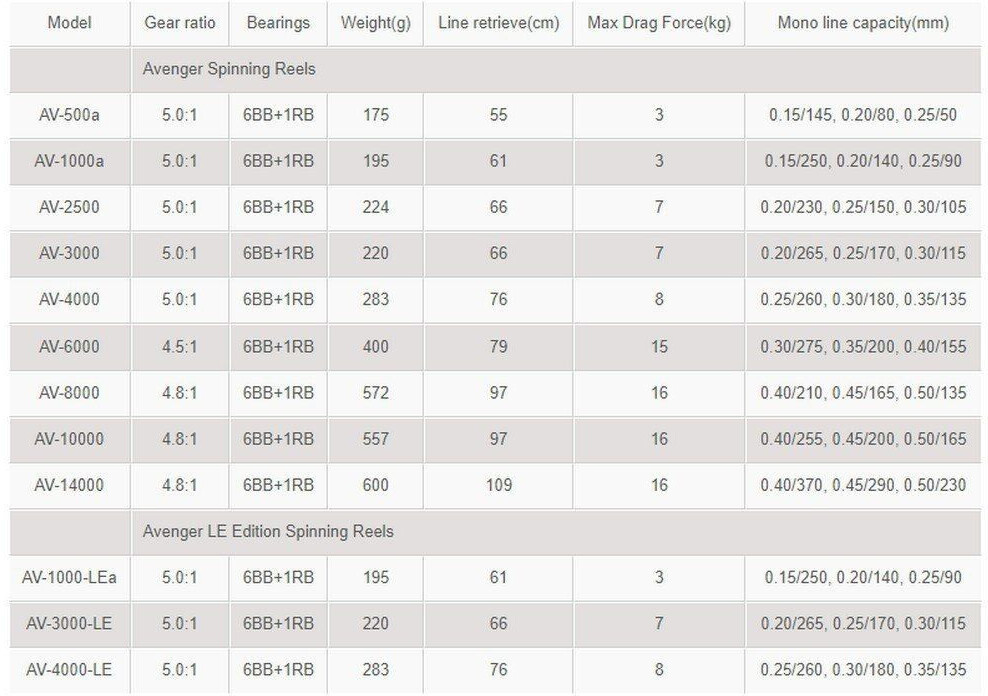Click the 4.5:1 gear ratio cell
This screenshot has height=696, width=988.
179,346
